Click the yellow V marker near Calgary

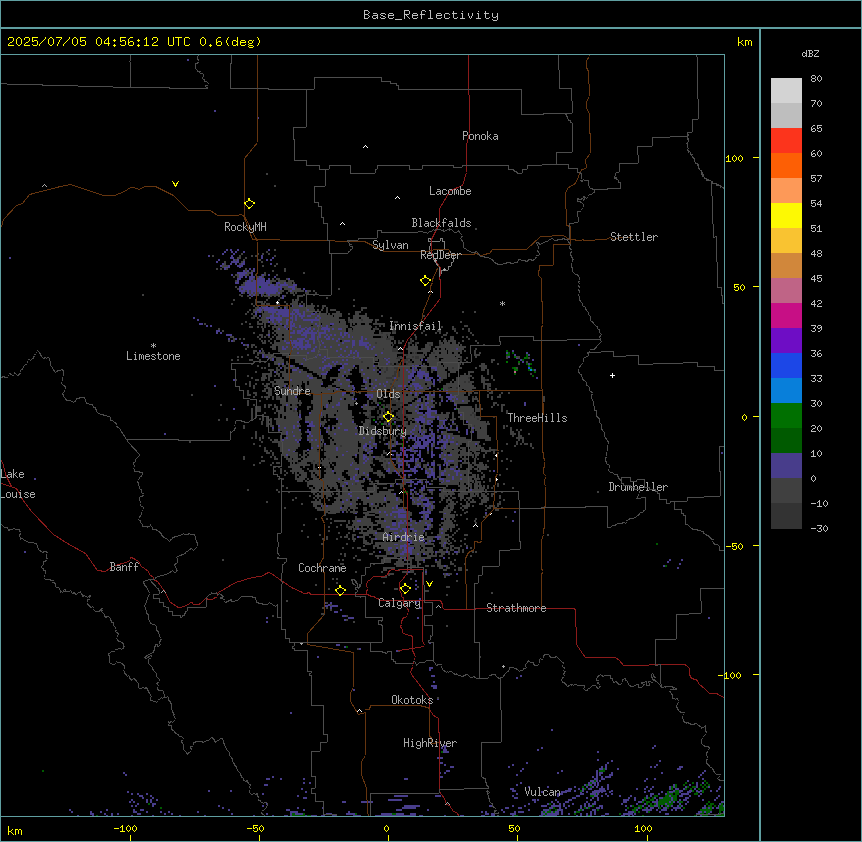click(x=429, y=584)
